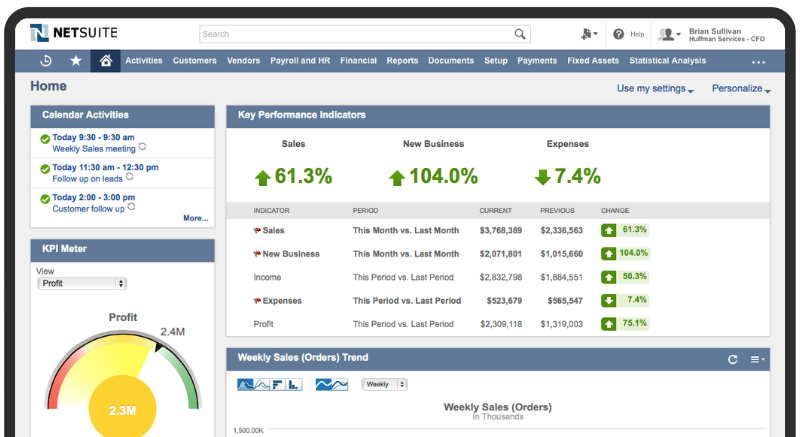Open the Documents menu
The image size is (800, 437).
451,61
